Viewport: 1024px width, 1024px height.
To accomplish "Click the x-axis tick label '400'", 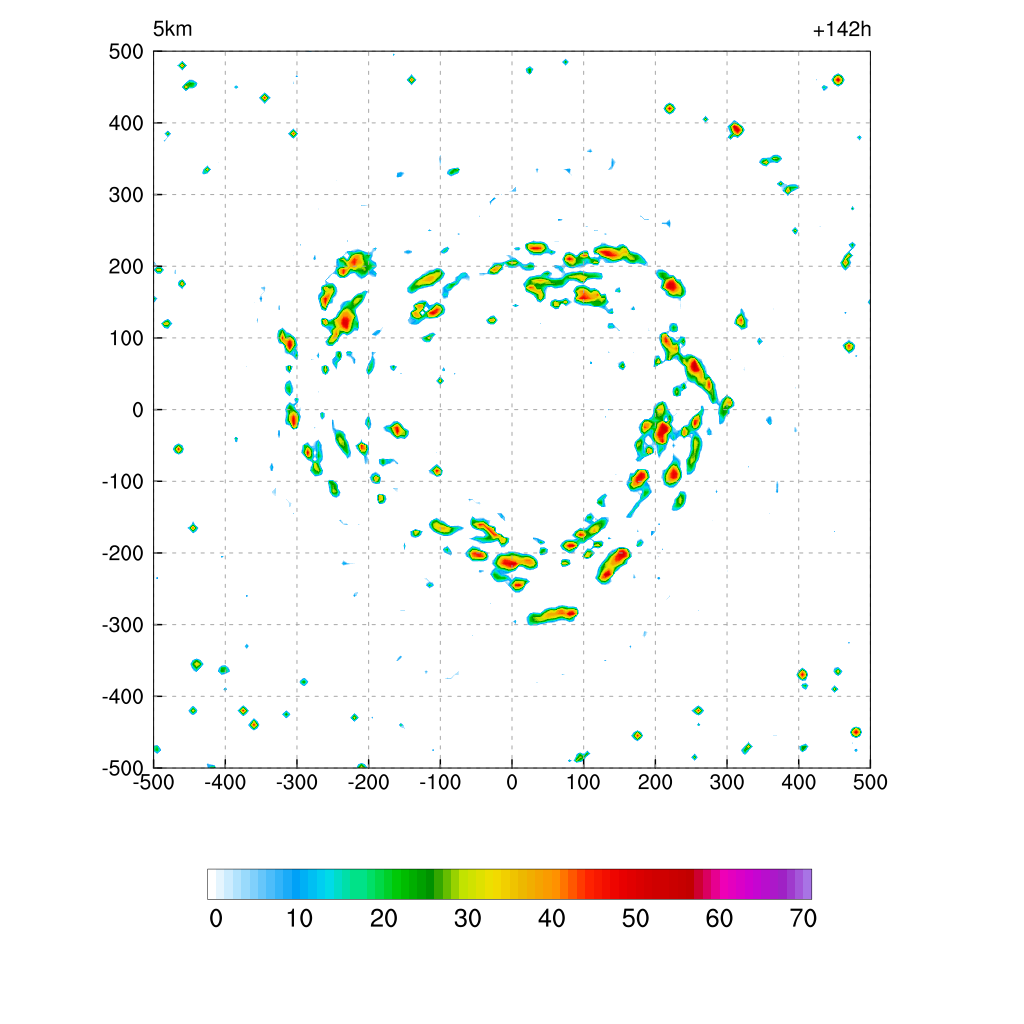I will [799, 782].
